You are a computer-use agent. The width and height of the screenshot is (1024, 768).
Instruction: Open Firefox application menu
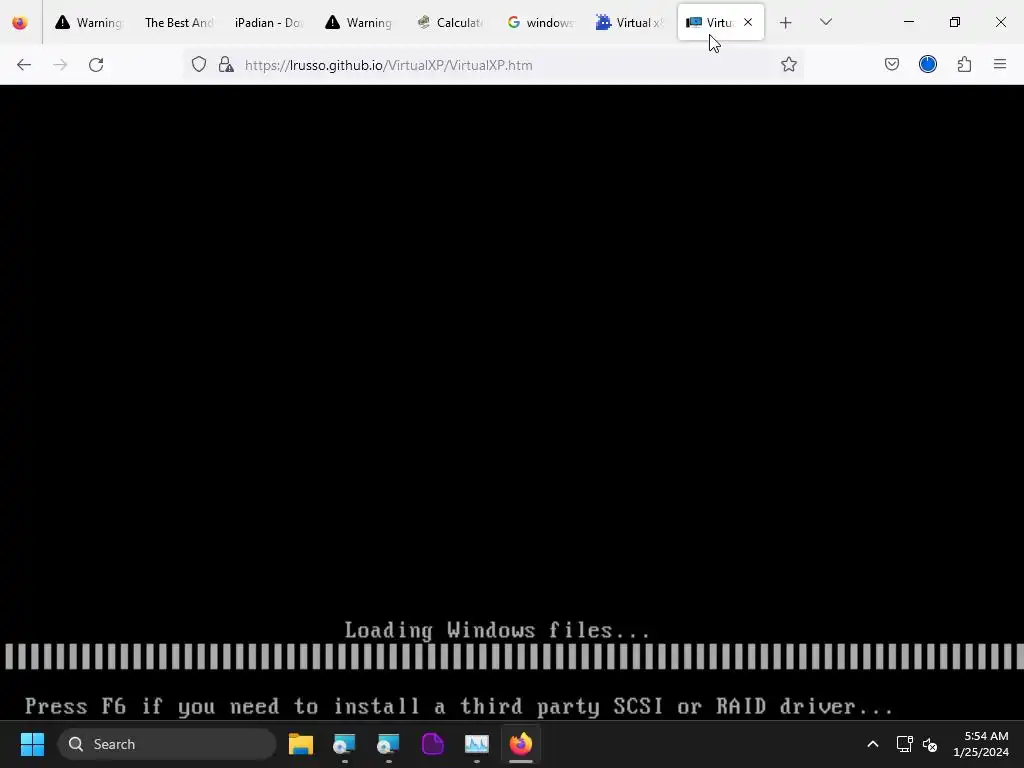tap(1000, 64)
